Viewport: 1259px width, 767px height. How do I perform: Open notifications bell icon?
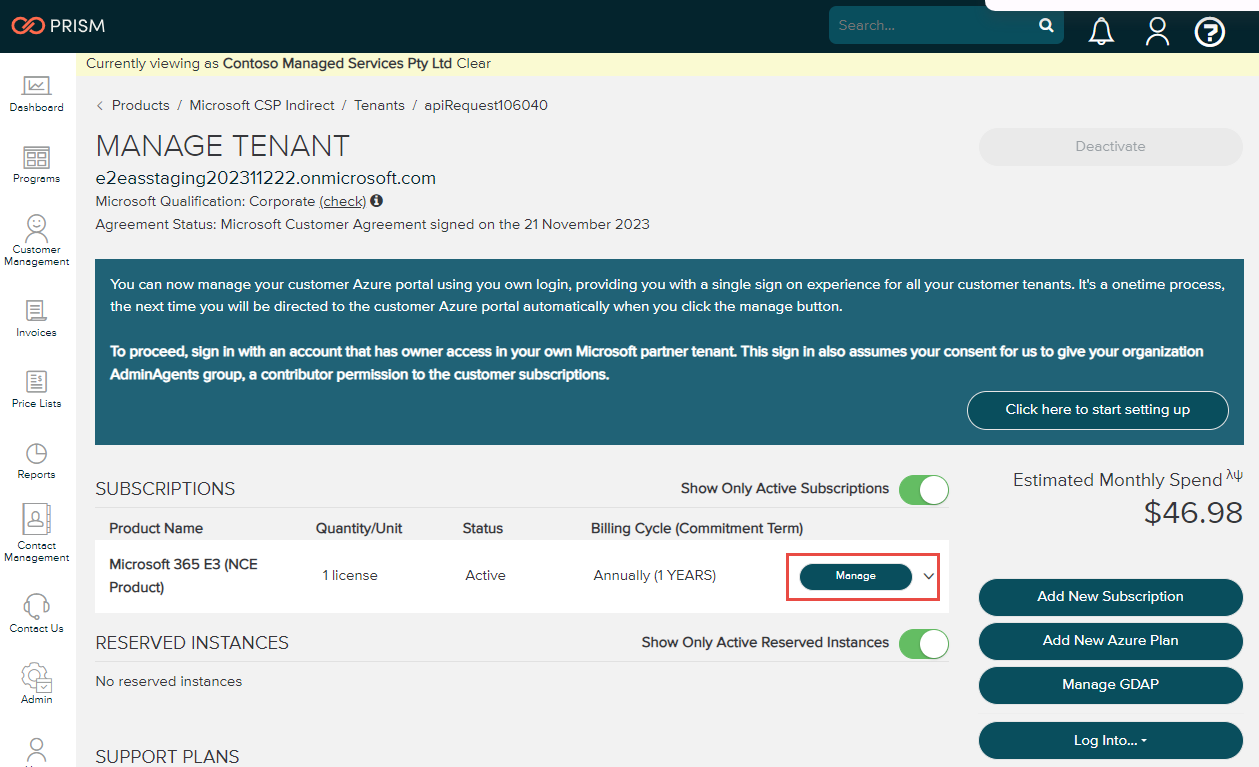pyautogui.click(x=1101, y=31)
